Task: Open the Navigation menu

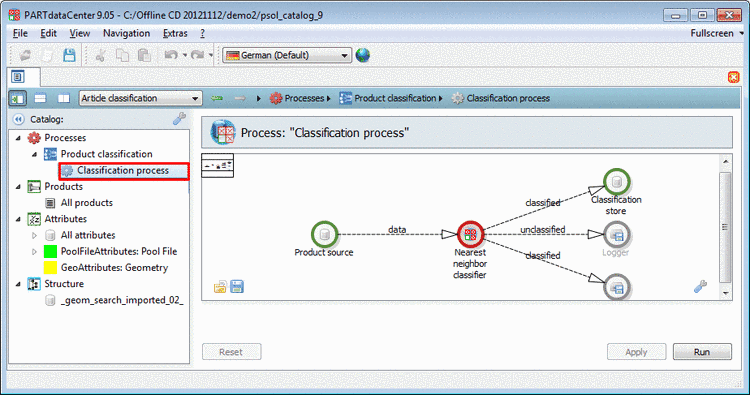Action: point(126,33)
